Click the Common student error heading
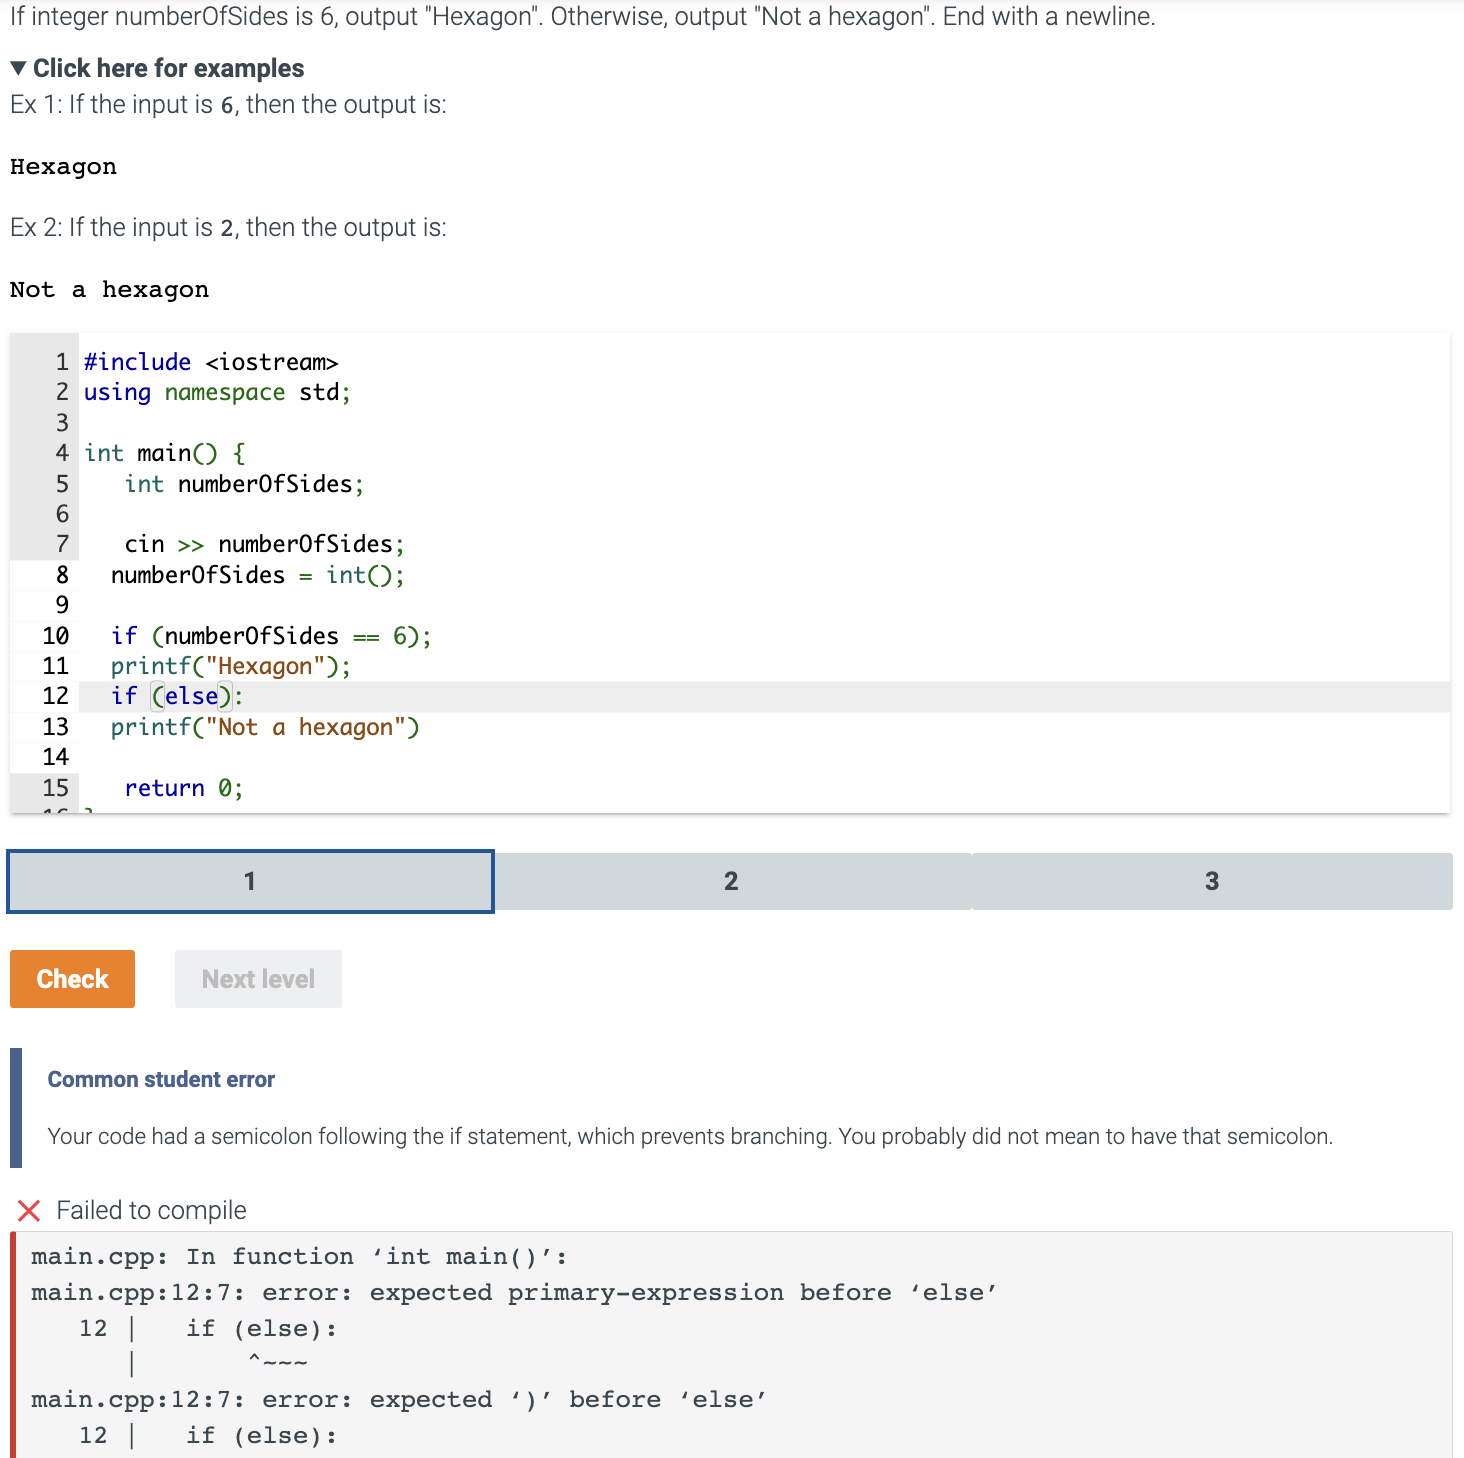The image size is (1464, 1458). (x=160, y=1079)
